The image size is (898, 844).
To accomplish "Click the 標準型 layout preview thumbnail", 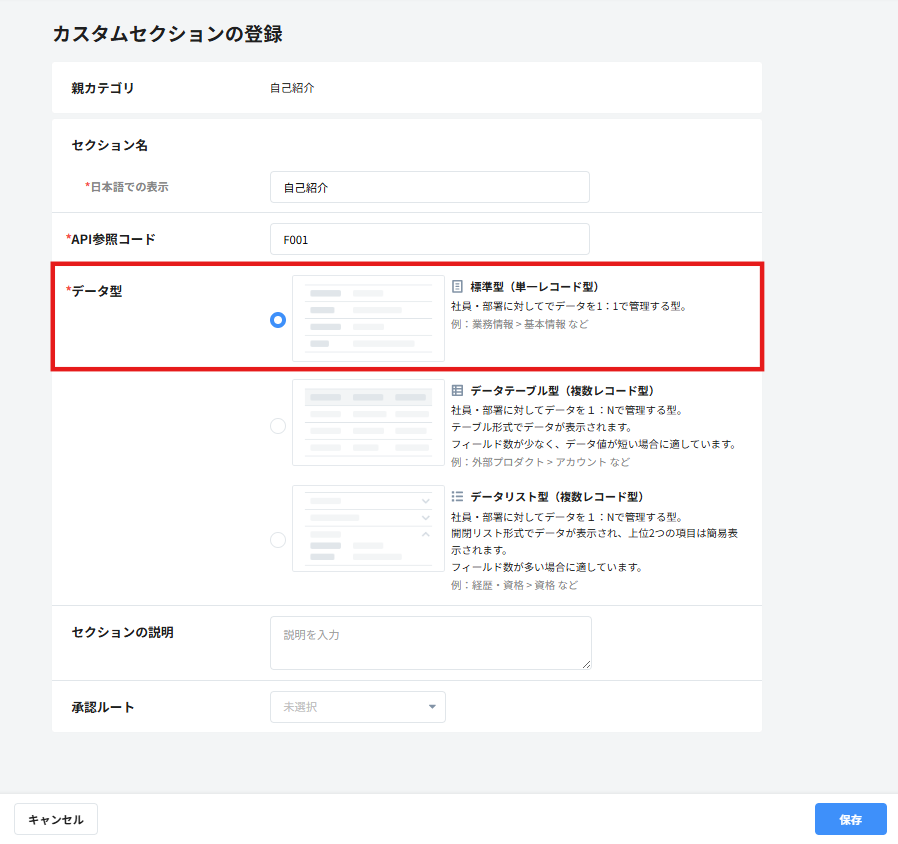I will tap(368, 318).
